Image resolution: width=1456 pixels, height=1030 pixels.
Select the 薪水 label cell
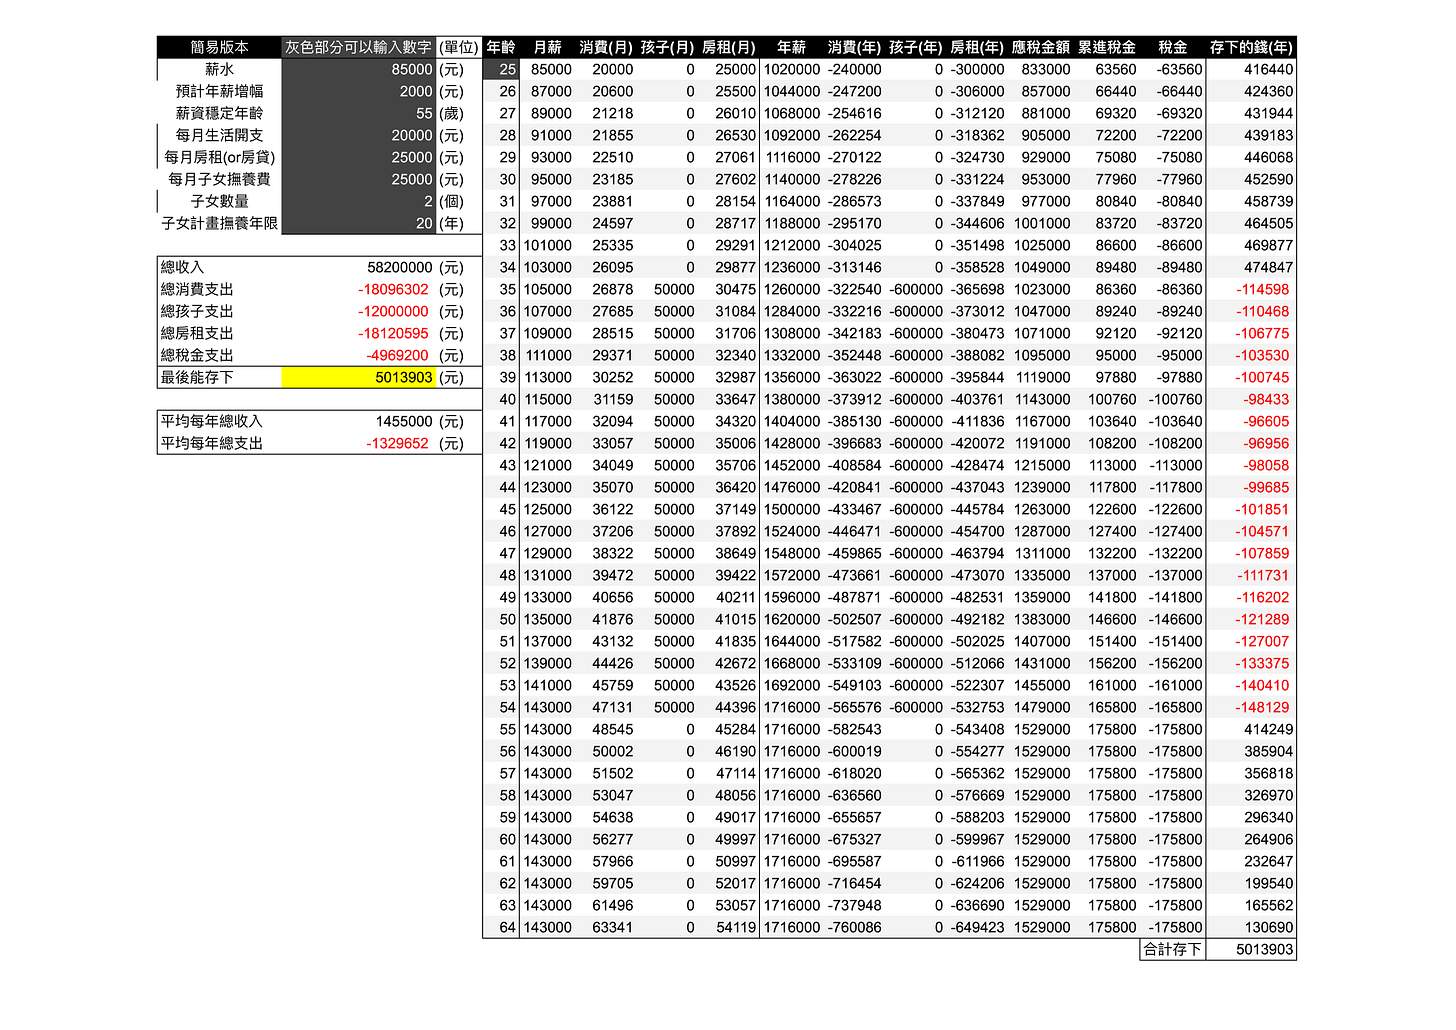220,69
